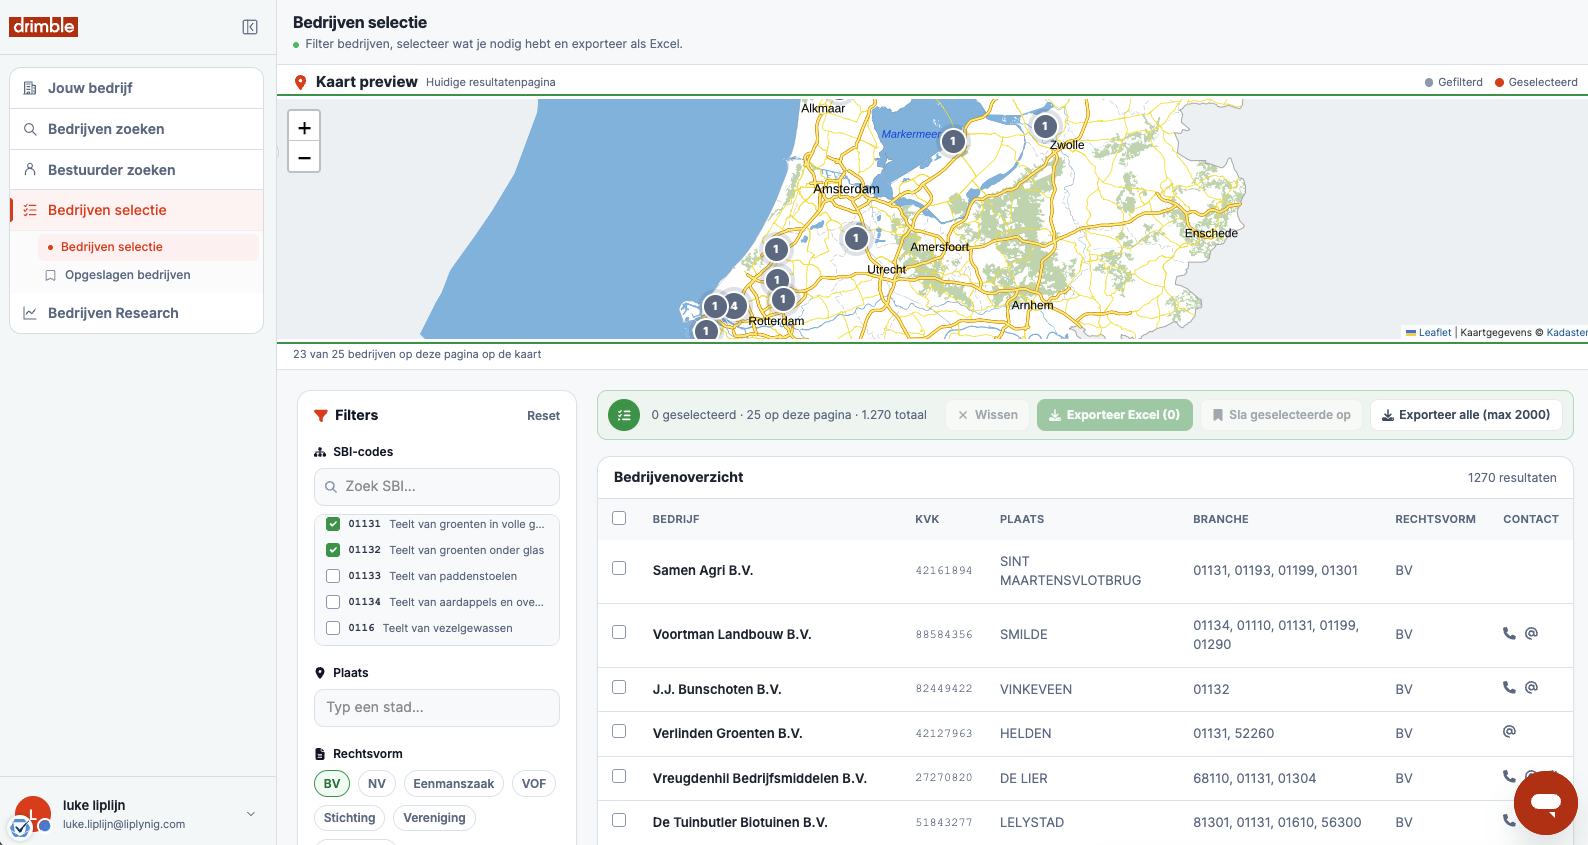
Task: Uncheck SBI code 01132 filter
Action: point(333,550)
